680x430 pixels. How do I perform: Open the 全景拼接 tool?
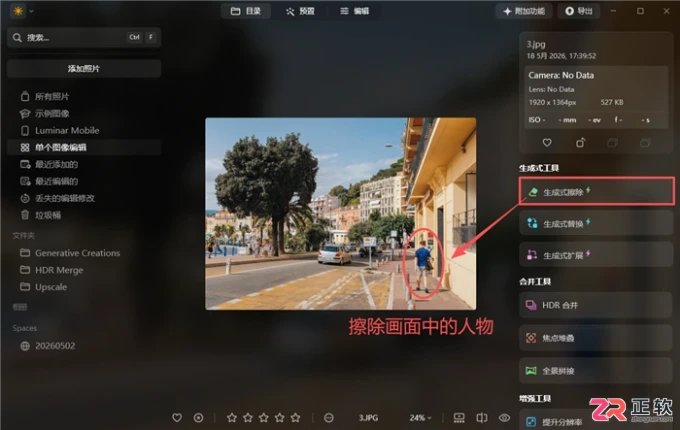(x=596, y=371)
